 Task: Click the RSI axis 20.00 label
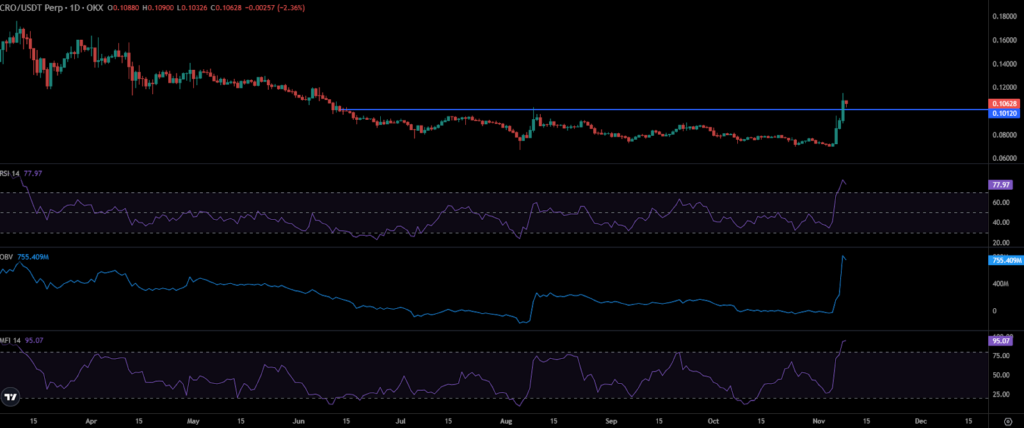pyautogui.click(x=1000, y=242)
